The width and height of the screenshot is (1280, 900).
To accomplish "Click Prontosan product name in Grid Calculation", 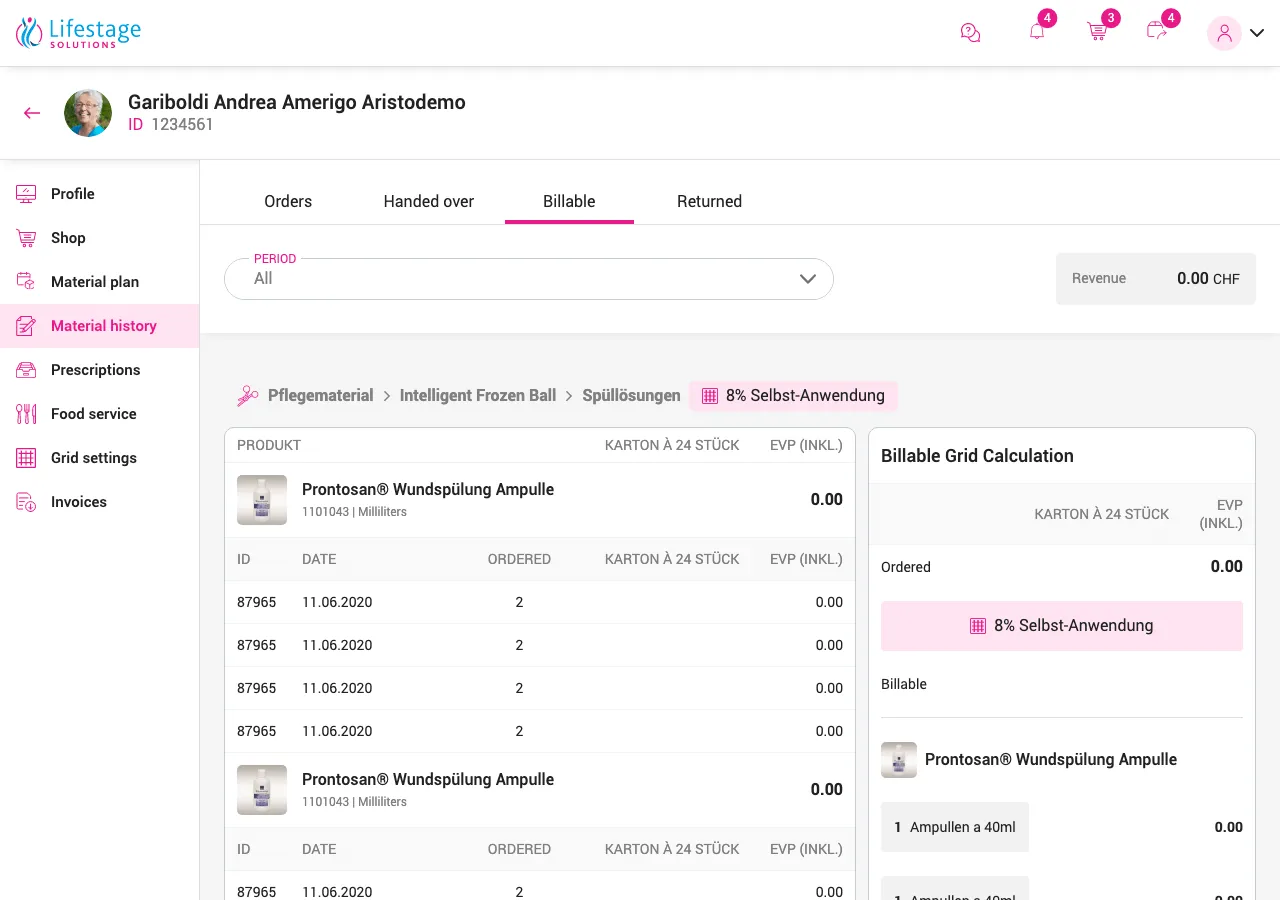I will tap(1051, 760).
